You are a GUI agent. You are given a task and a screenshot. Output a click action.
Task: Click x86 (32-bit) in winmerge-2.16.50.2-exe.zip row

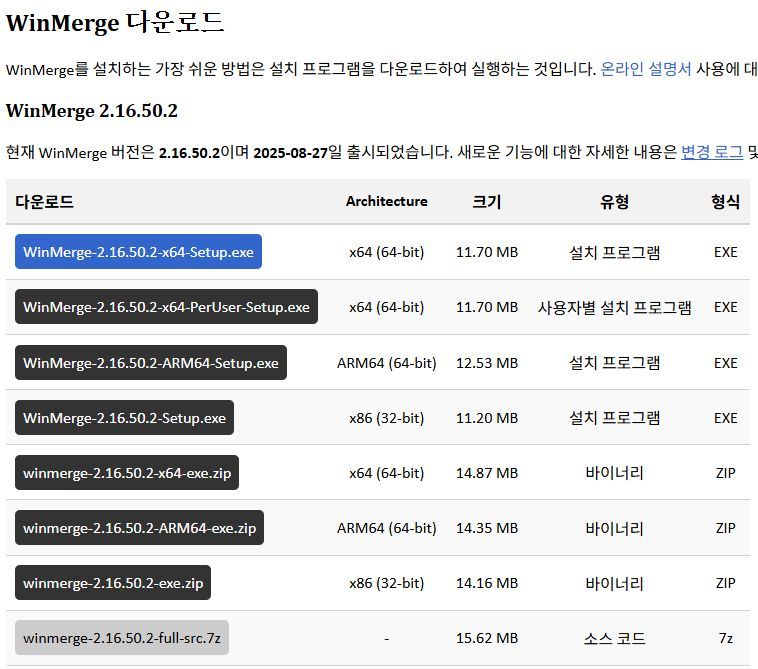[x=387, y=583]
